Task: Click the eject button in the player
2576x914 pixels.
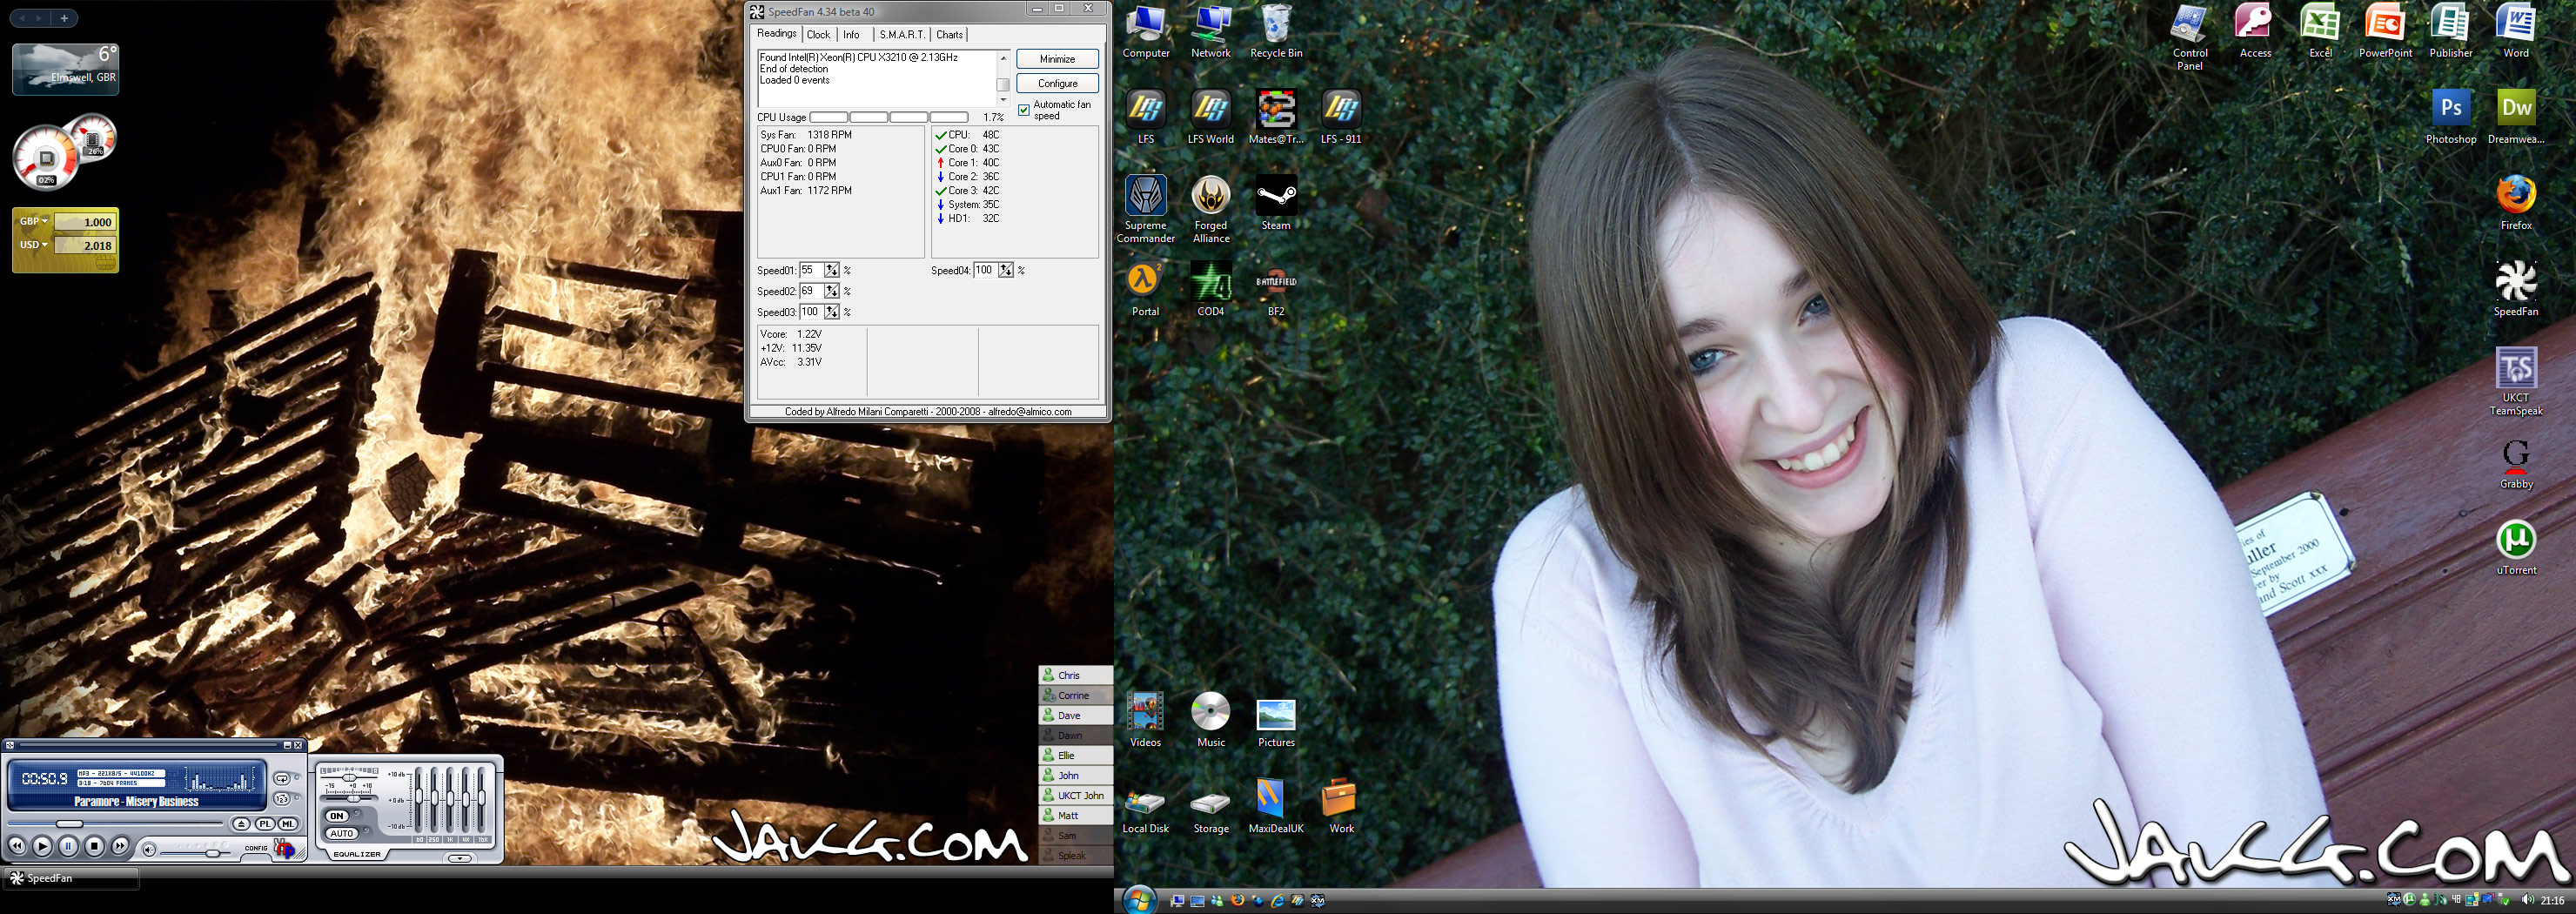Action: pyautogui.click(x=241, y=824)
